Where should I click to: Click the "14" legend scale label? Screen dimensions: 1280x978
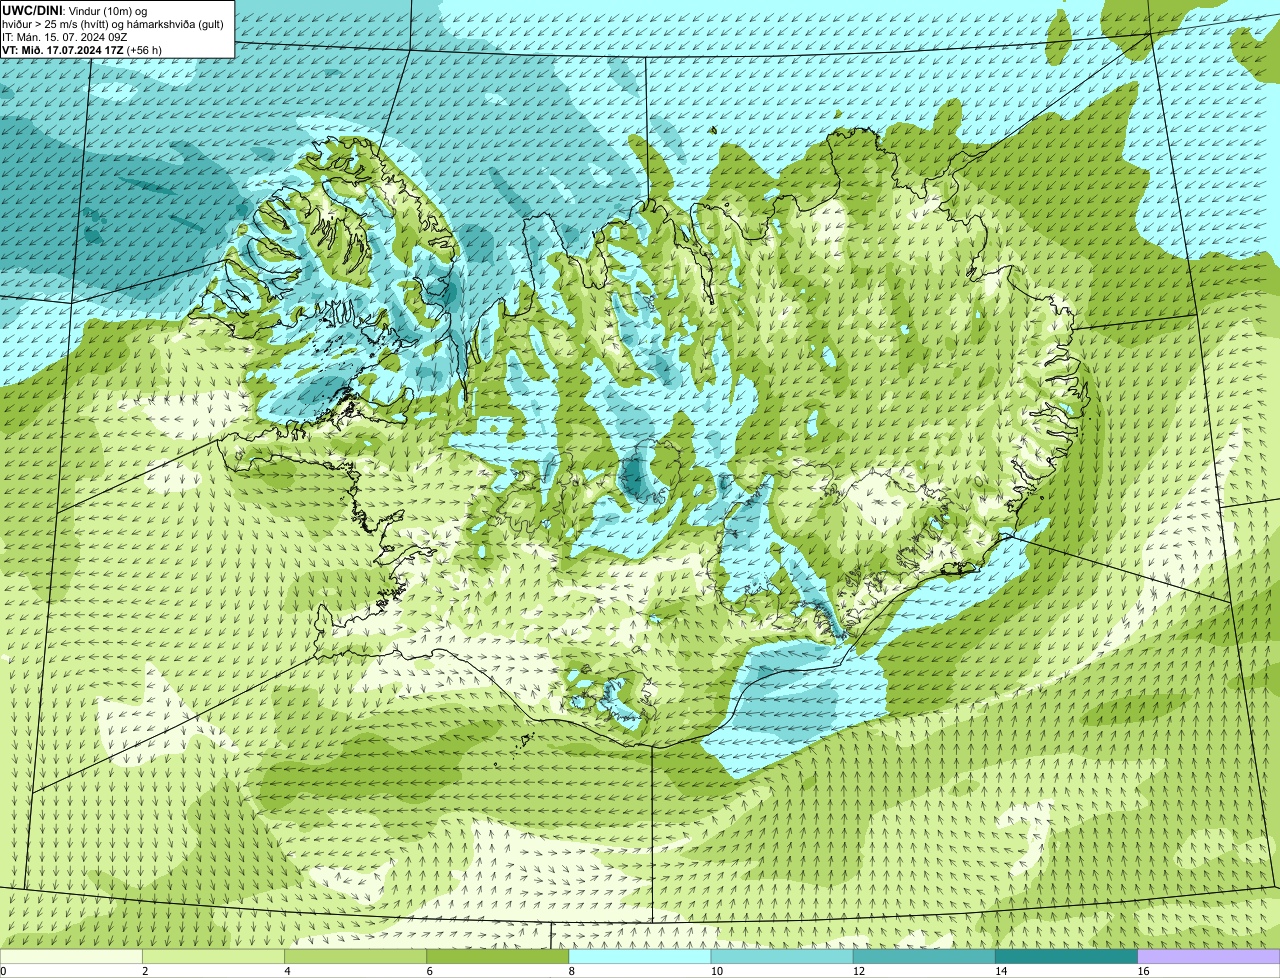(x=1000, y=971)
